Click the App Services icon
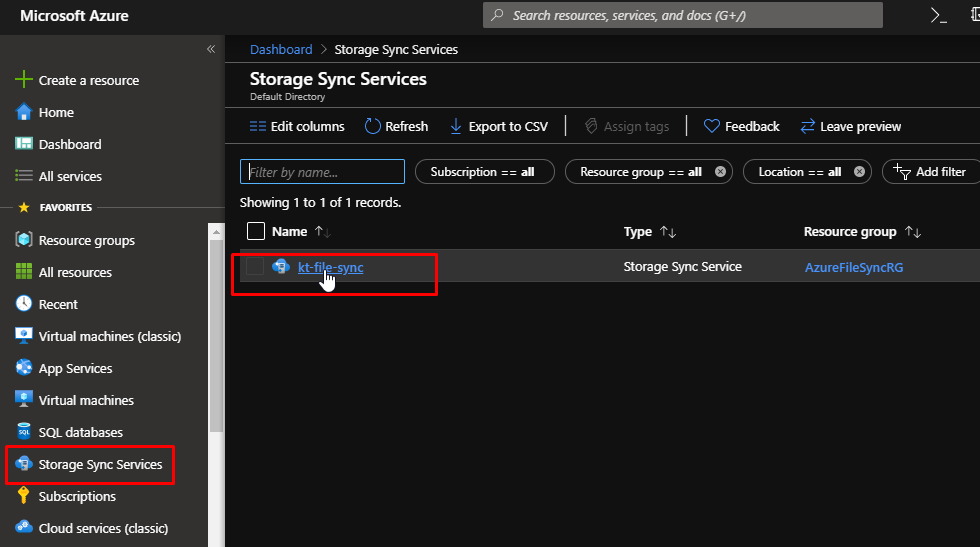The image size is (980, 547). 24,368
